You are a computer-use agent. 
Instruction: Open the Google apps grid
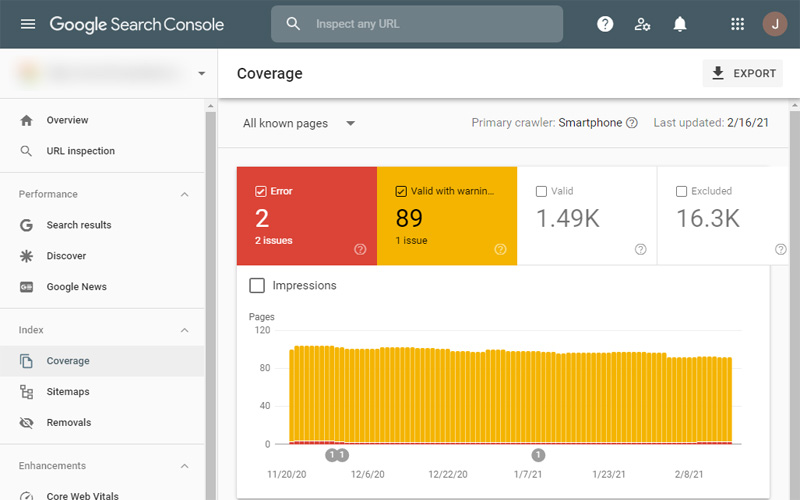pyautogui.click(x=737, y=24)
